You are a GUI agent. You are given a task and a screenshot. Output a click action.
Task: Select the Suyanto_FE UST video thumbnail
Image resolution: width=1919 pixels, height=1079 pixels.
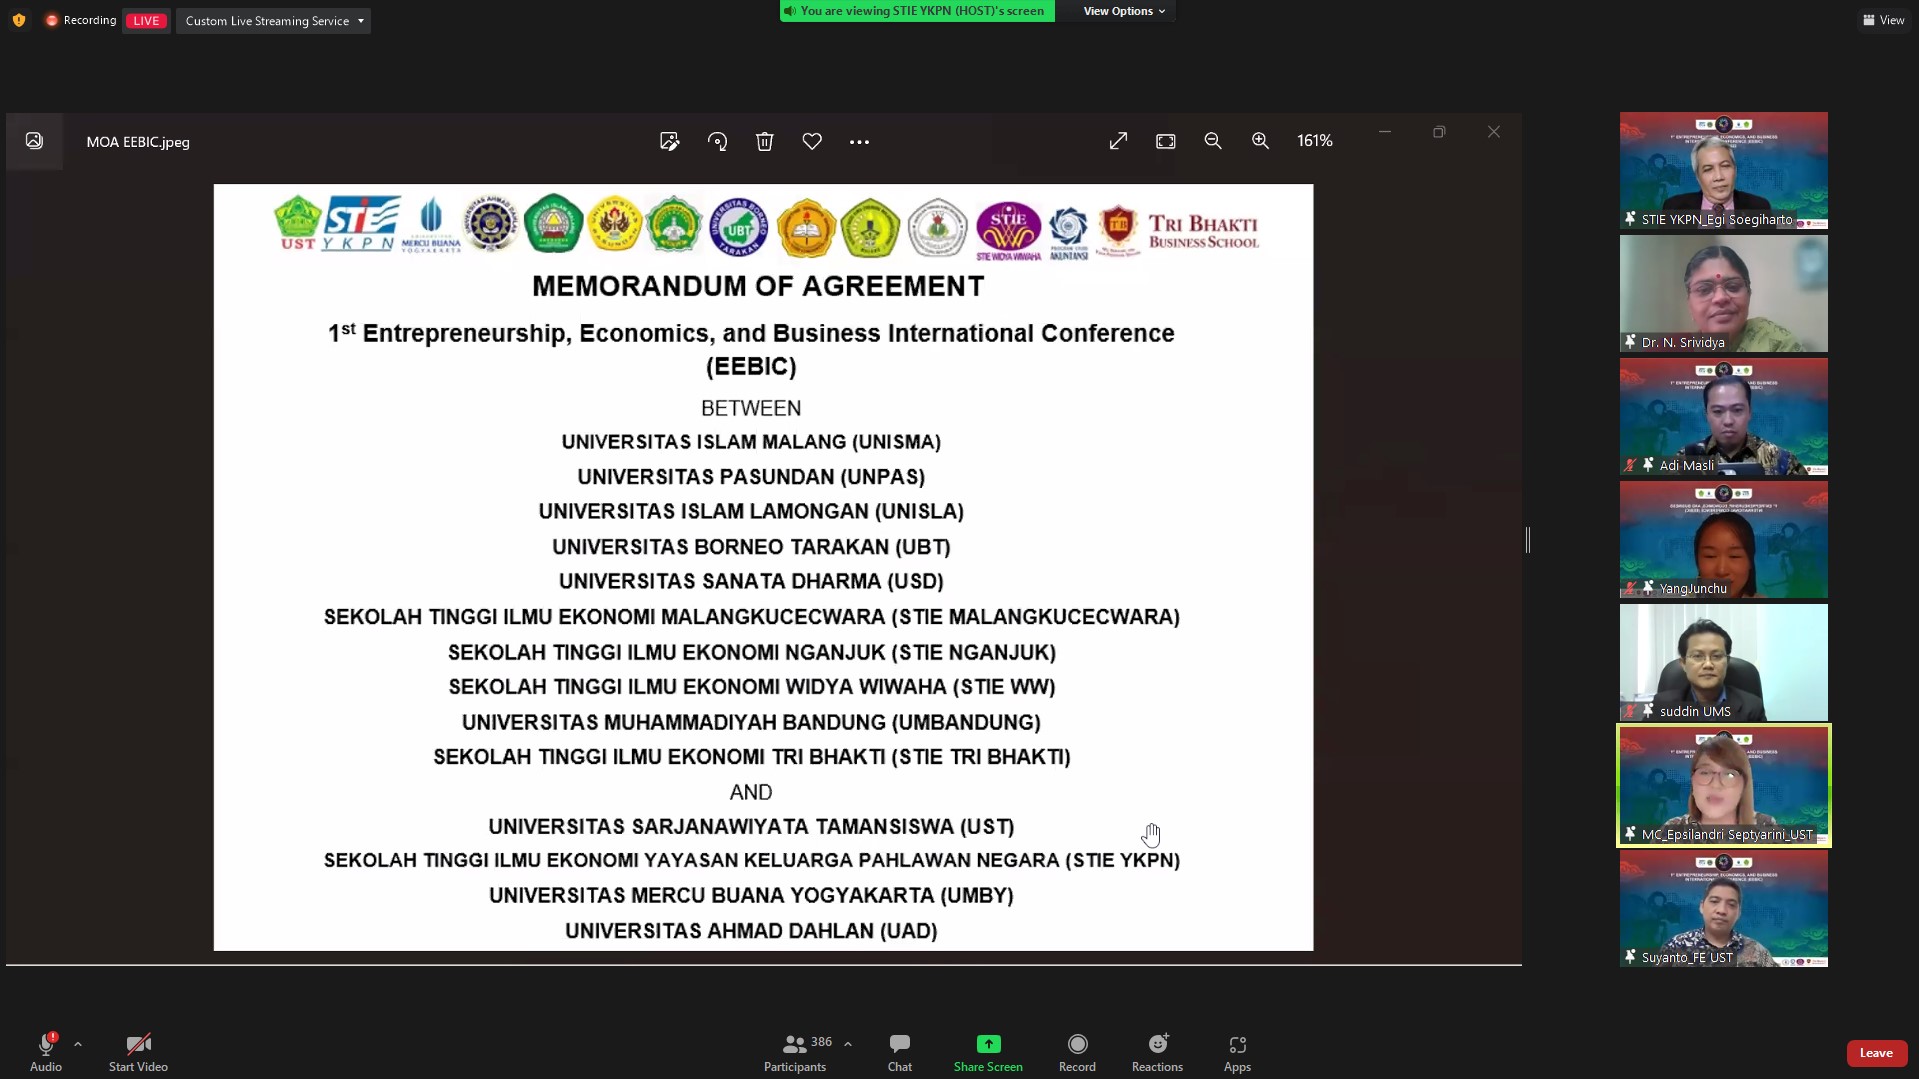point(1723,908)
